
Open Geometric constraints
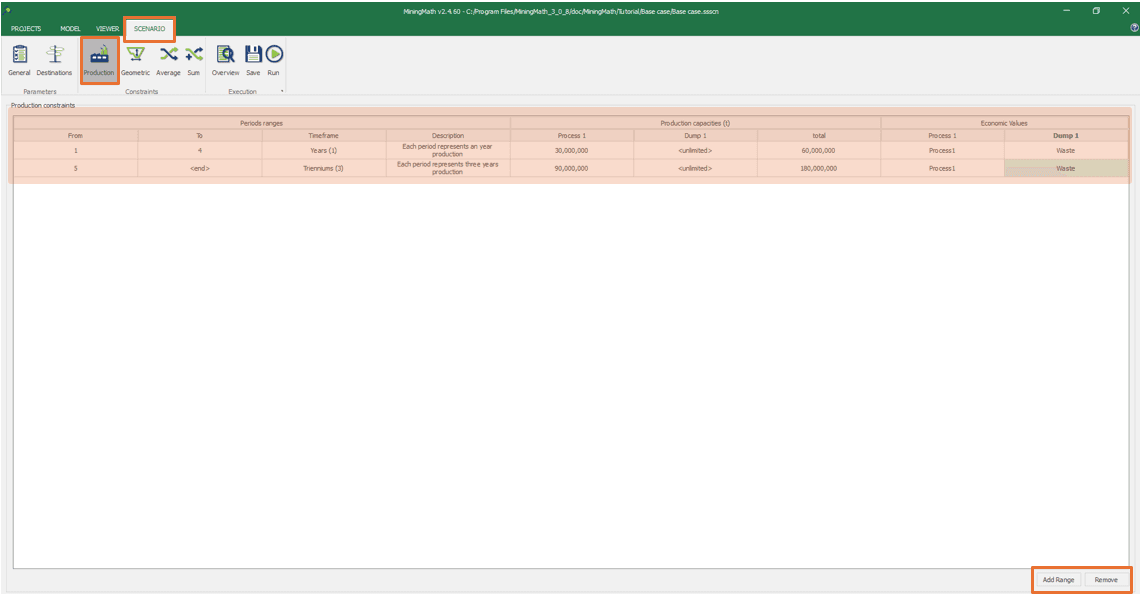135,59
